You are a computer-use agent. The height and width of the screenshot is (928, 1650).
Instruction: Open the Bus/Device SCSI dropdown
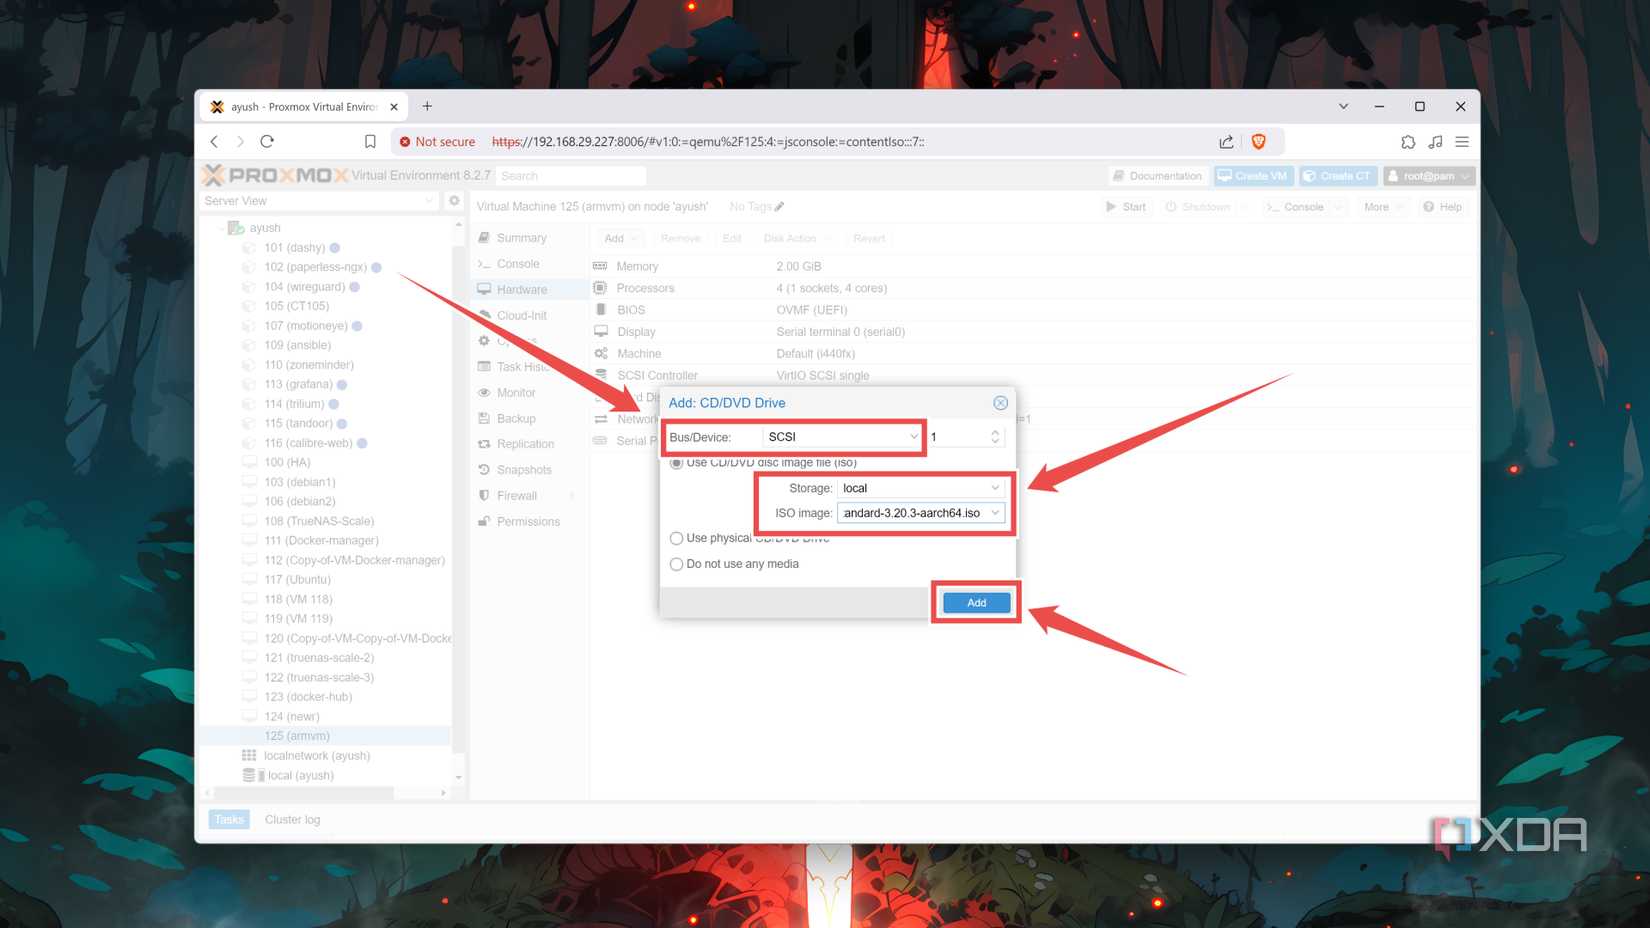point(841,437)
